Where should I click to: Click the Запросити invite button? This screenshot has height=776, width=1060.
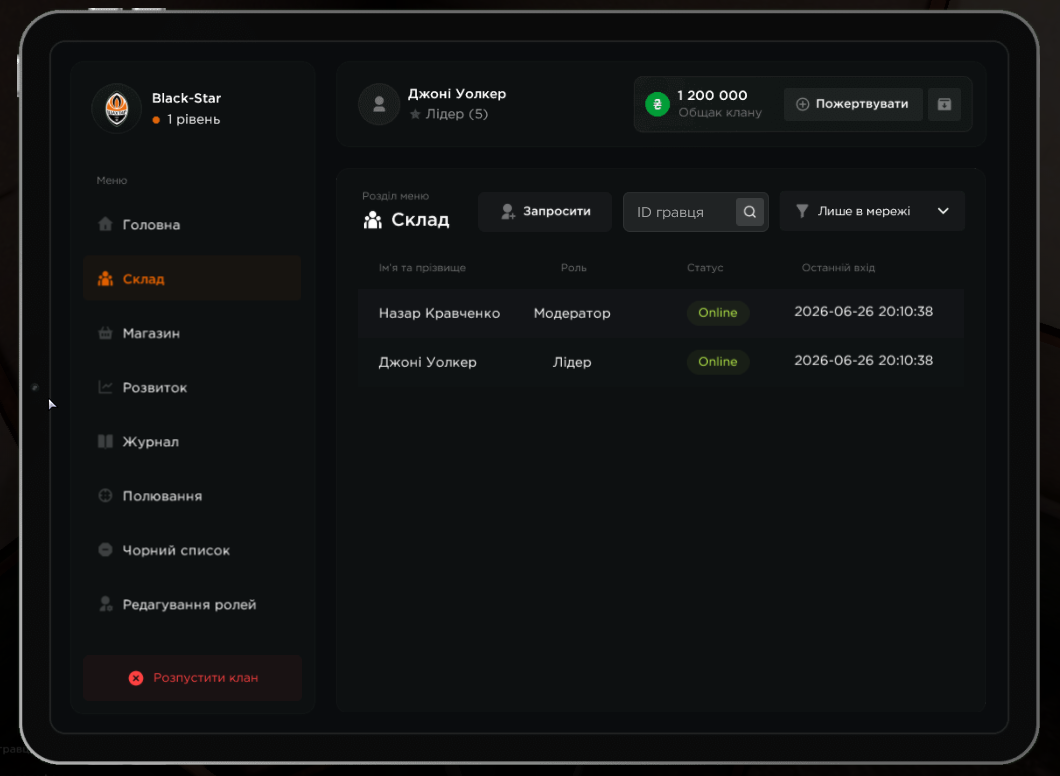click(545, 212)
